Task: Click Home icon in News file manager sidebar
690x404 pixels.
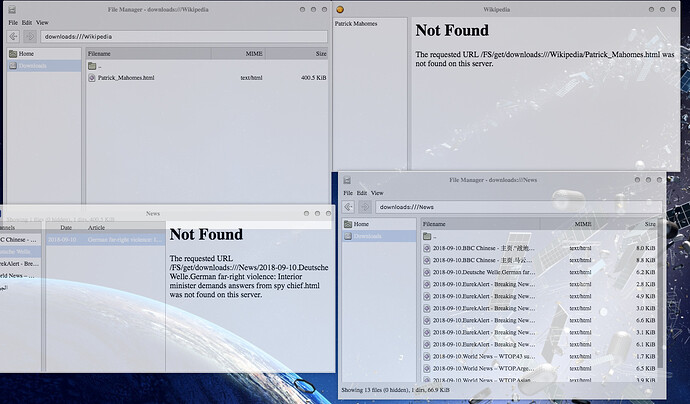Action: tap(348, 224)
